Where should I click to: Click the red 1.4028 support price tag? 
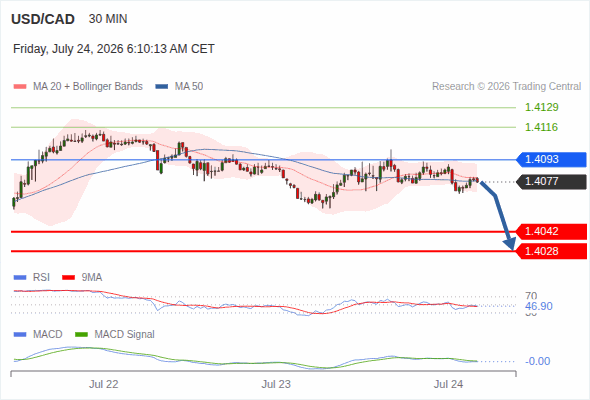click(x=551, y=251)
